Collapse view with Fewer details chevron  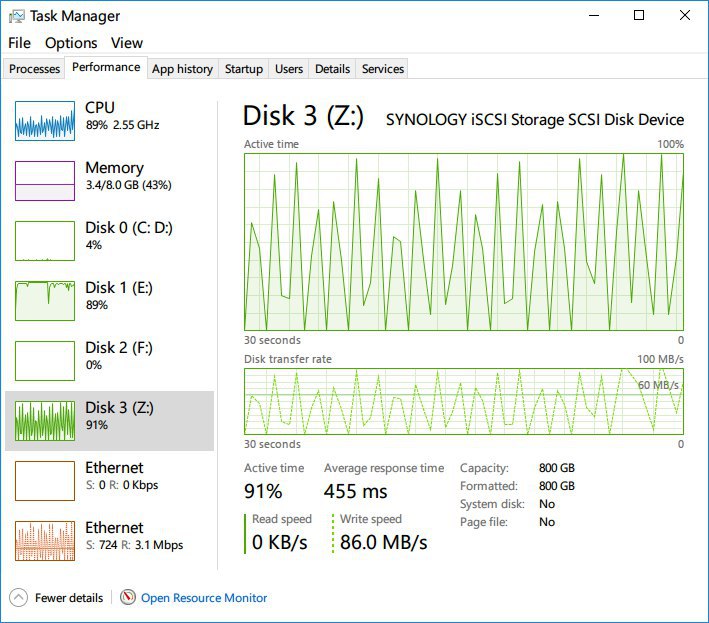click(x=19, y=598)
